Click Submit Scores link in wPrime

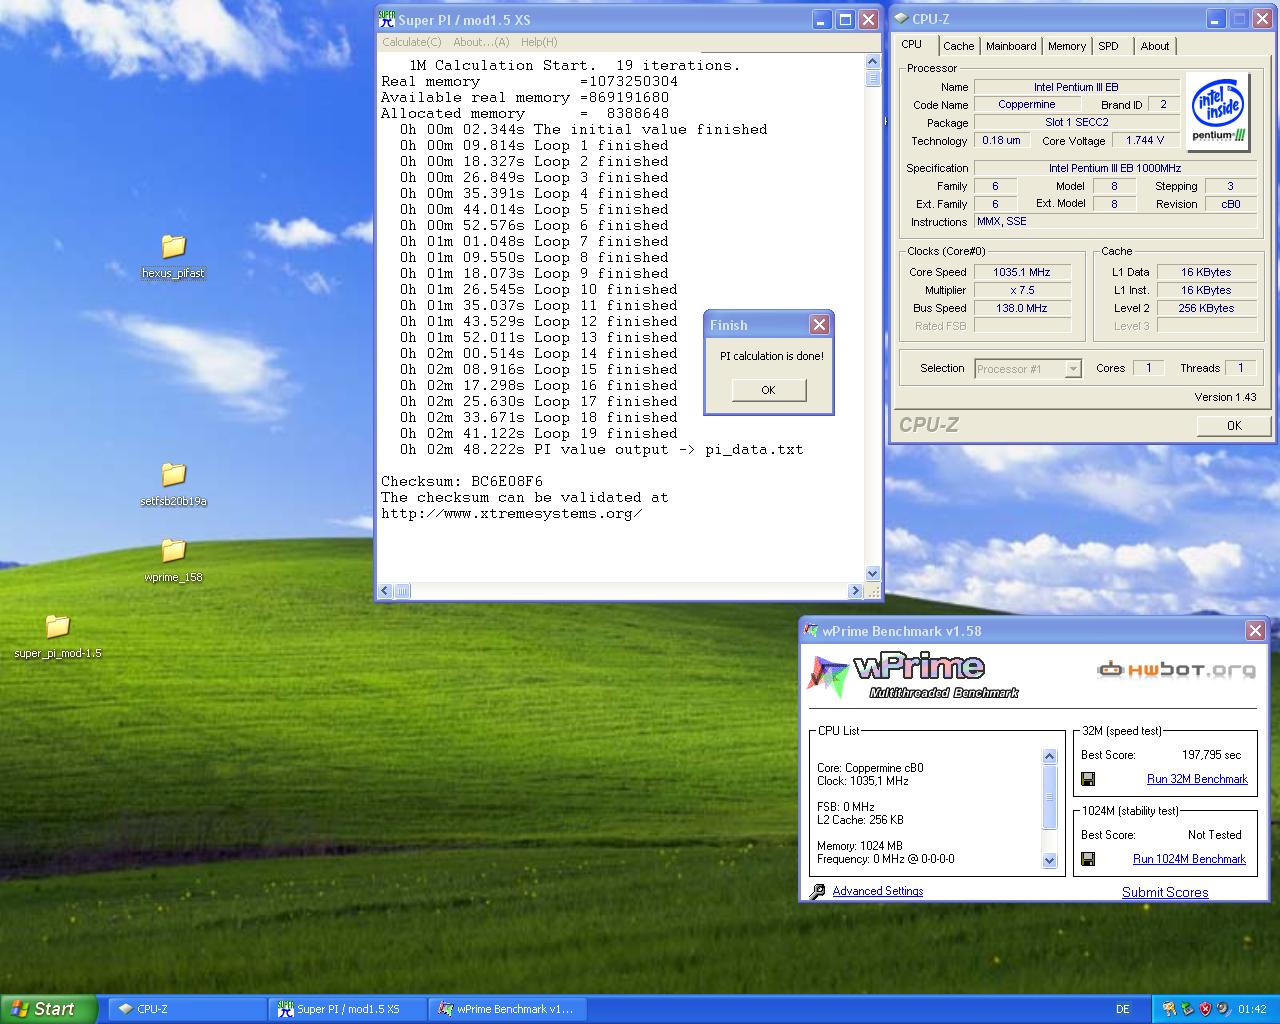point(1165,892)
